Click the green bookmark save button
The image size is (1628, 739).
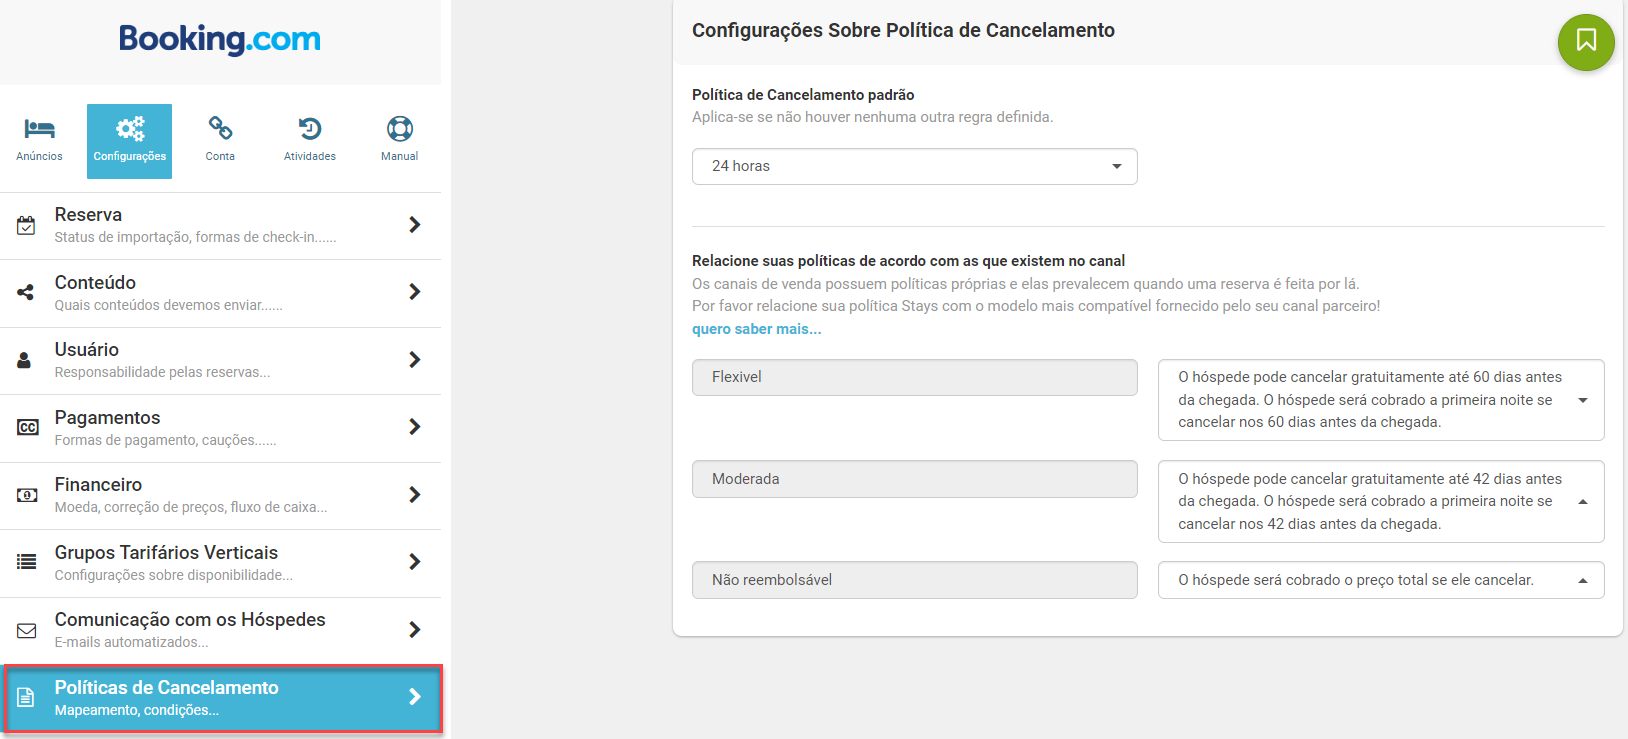tap(1586, 42)
